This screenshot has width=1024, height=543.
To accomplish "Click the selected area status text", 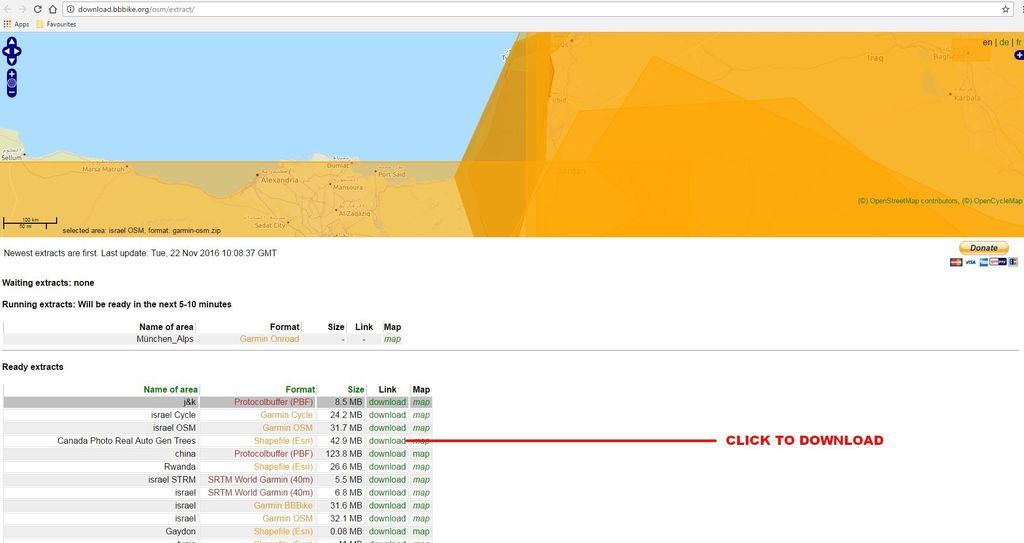I will (x=142, y=231).
